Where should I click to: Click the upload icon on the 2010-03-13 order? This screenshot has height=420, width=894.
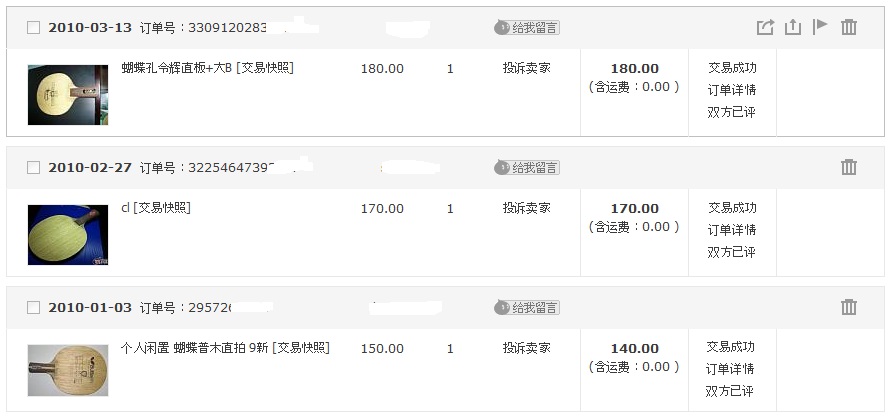pyautogui.click(x=793, y=27)
